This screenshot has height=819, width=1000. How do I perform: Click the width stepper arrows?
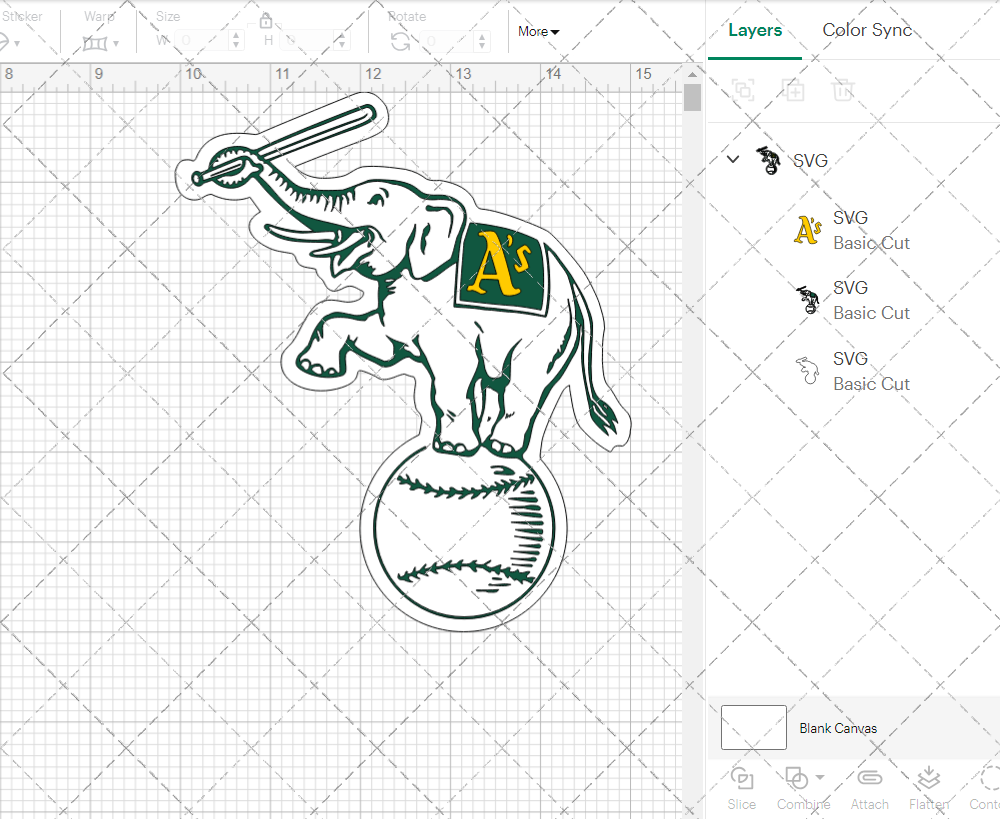pos(237,41)
